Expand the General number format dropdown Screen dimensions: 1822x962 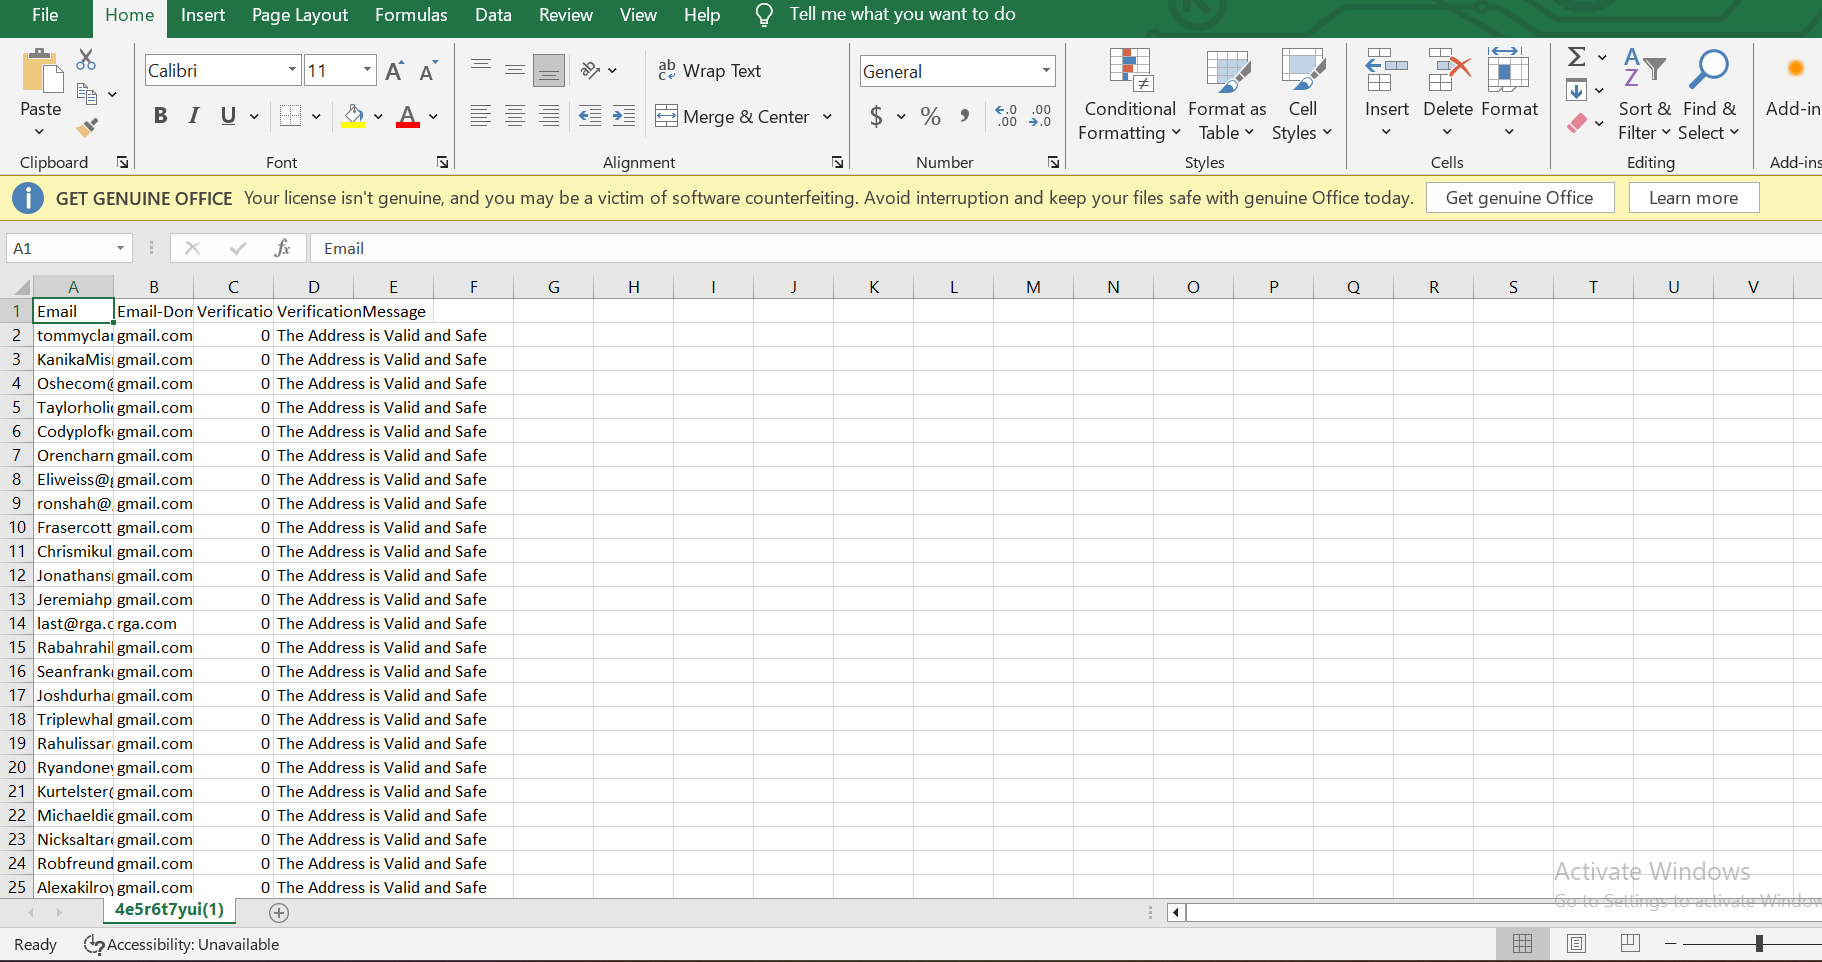coord(1046,71)
